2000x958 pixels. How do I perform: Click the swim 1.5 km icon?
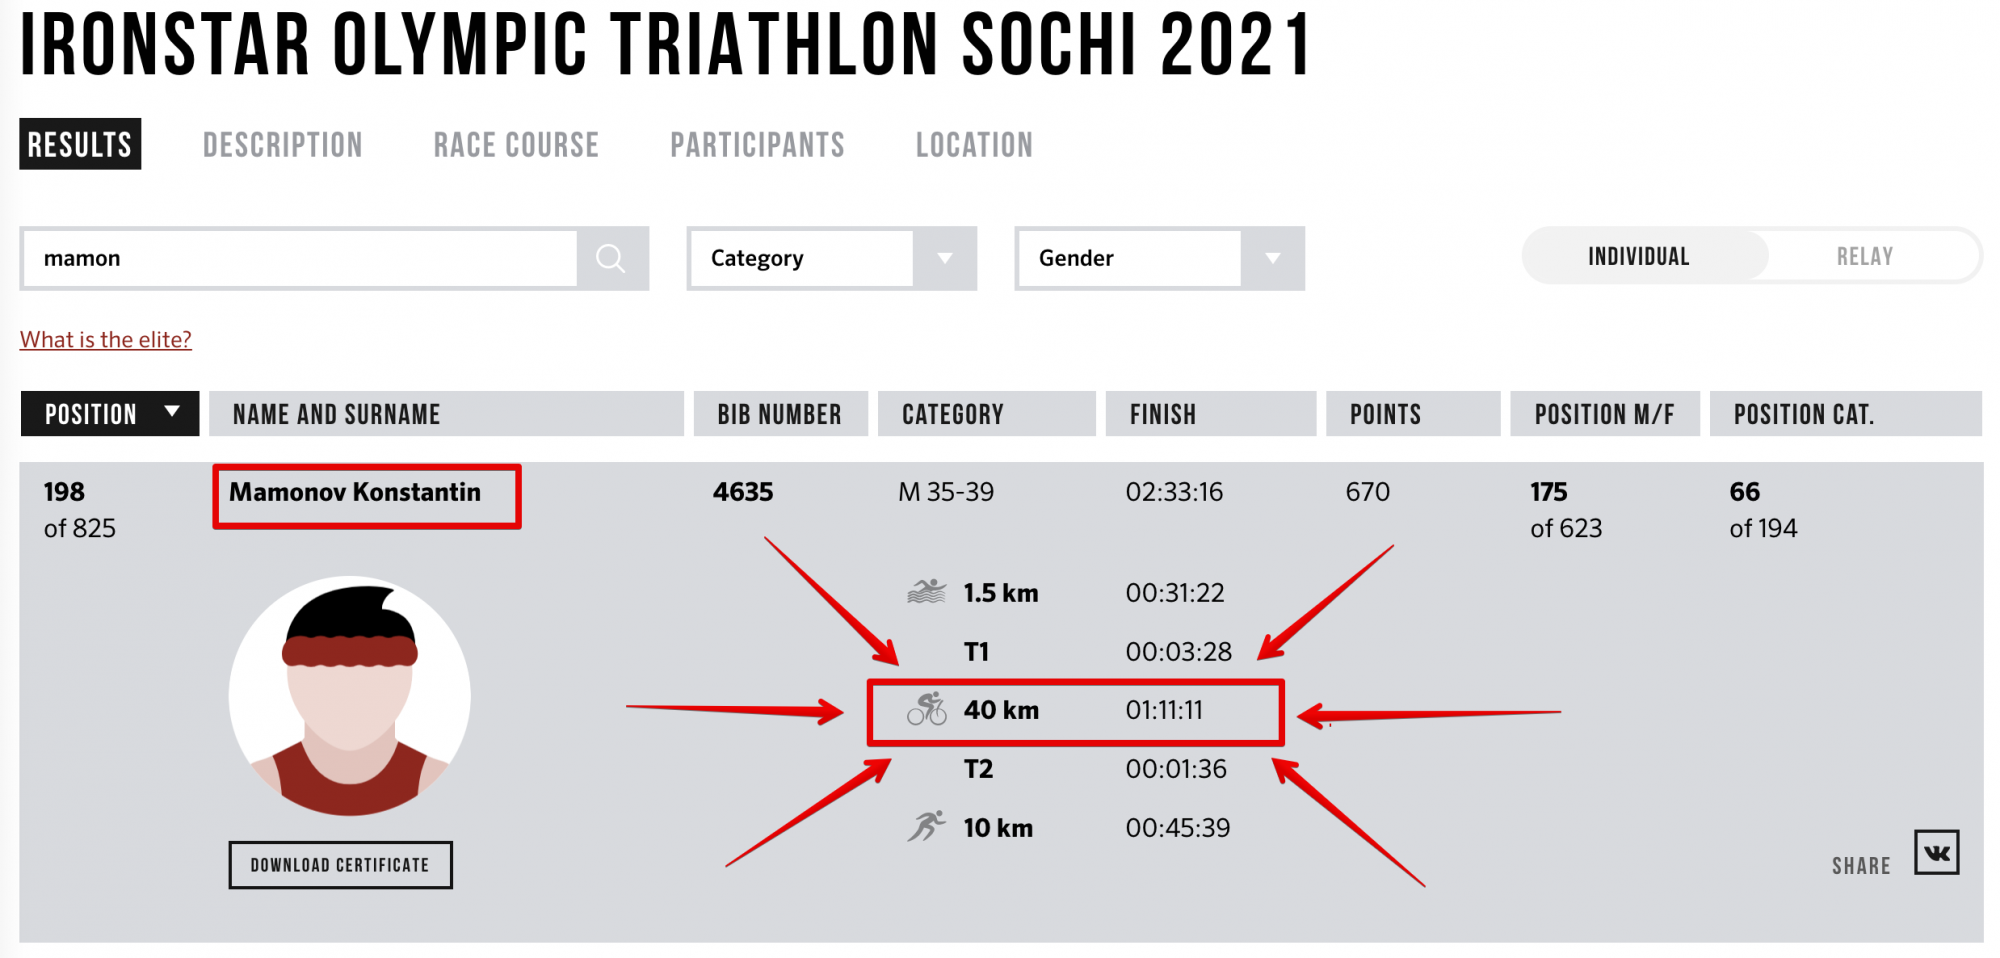926,592
